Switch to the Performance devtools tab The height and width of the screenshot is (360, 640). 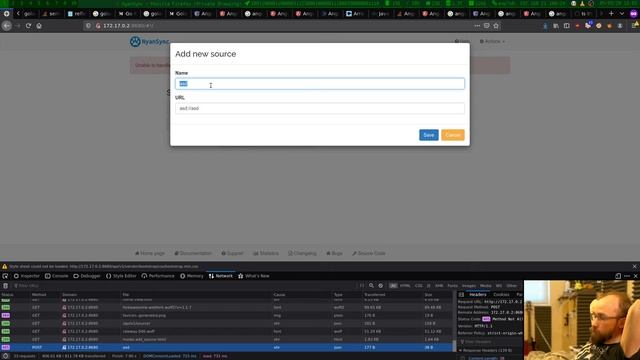click(x=158, y=276)
